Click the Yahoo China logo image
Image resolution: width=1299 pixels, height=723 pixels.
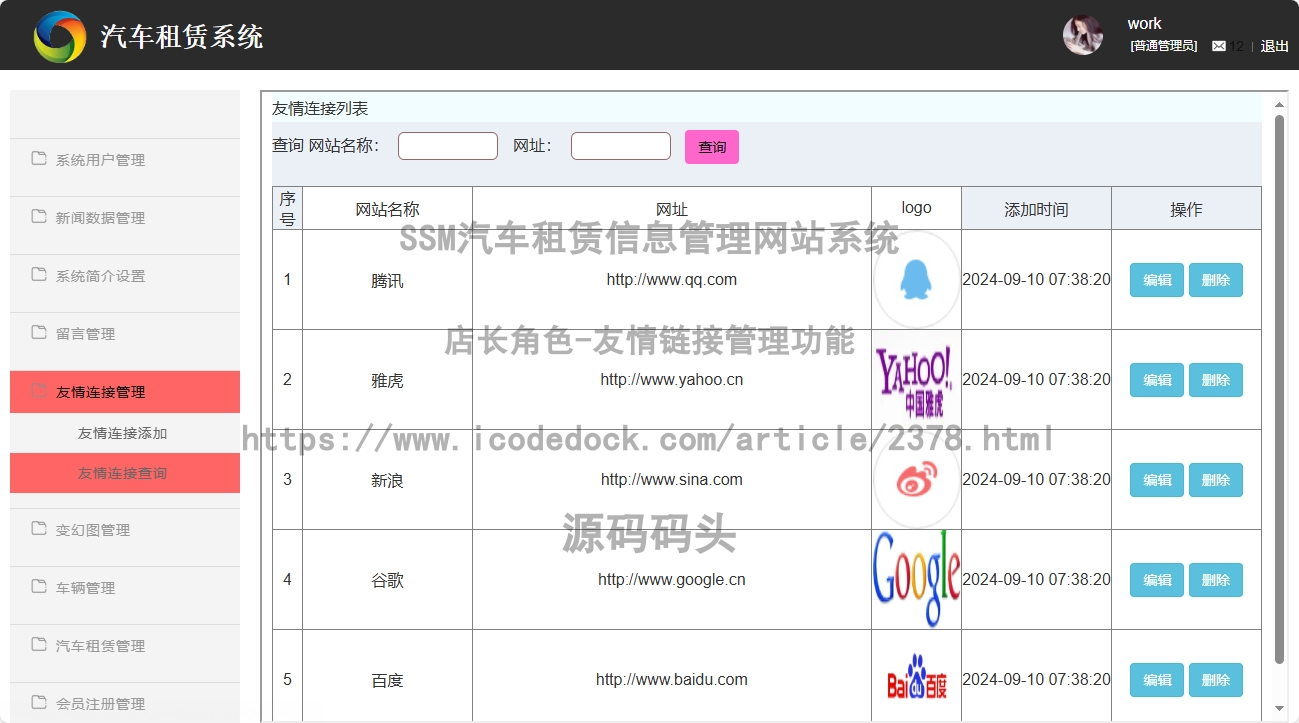pos(916,380)
